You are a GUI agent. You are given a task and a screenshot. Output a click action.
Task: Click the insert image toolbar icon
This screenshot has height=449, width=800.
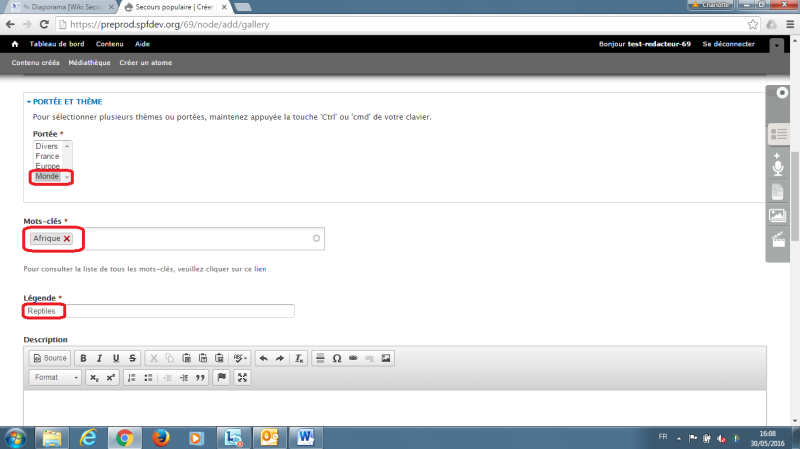click(x=386, y=358)
